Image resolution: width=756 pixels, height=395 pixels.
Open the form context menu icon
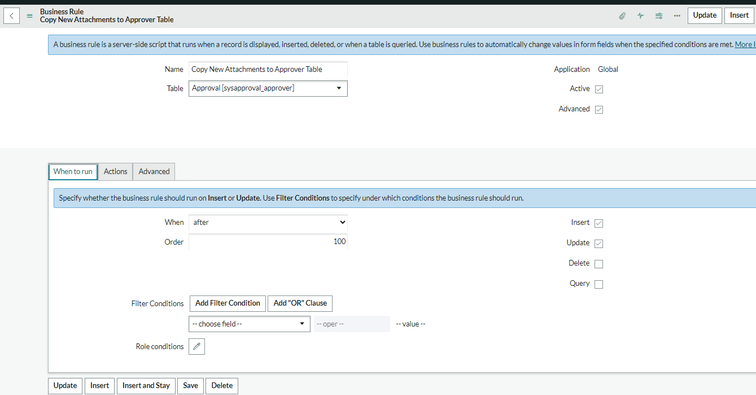coord(29,16)
